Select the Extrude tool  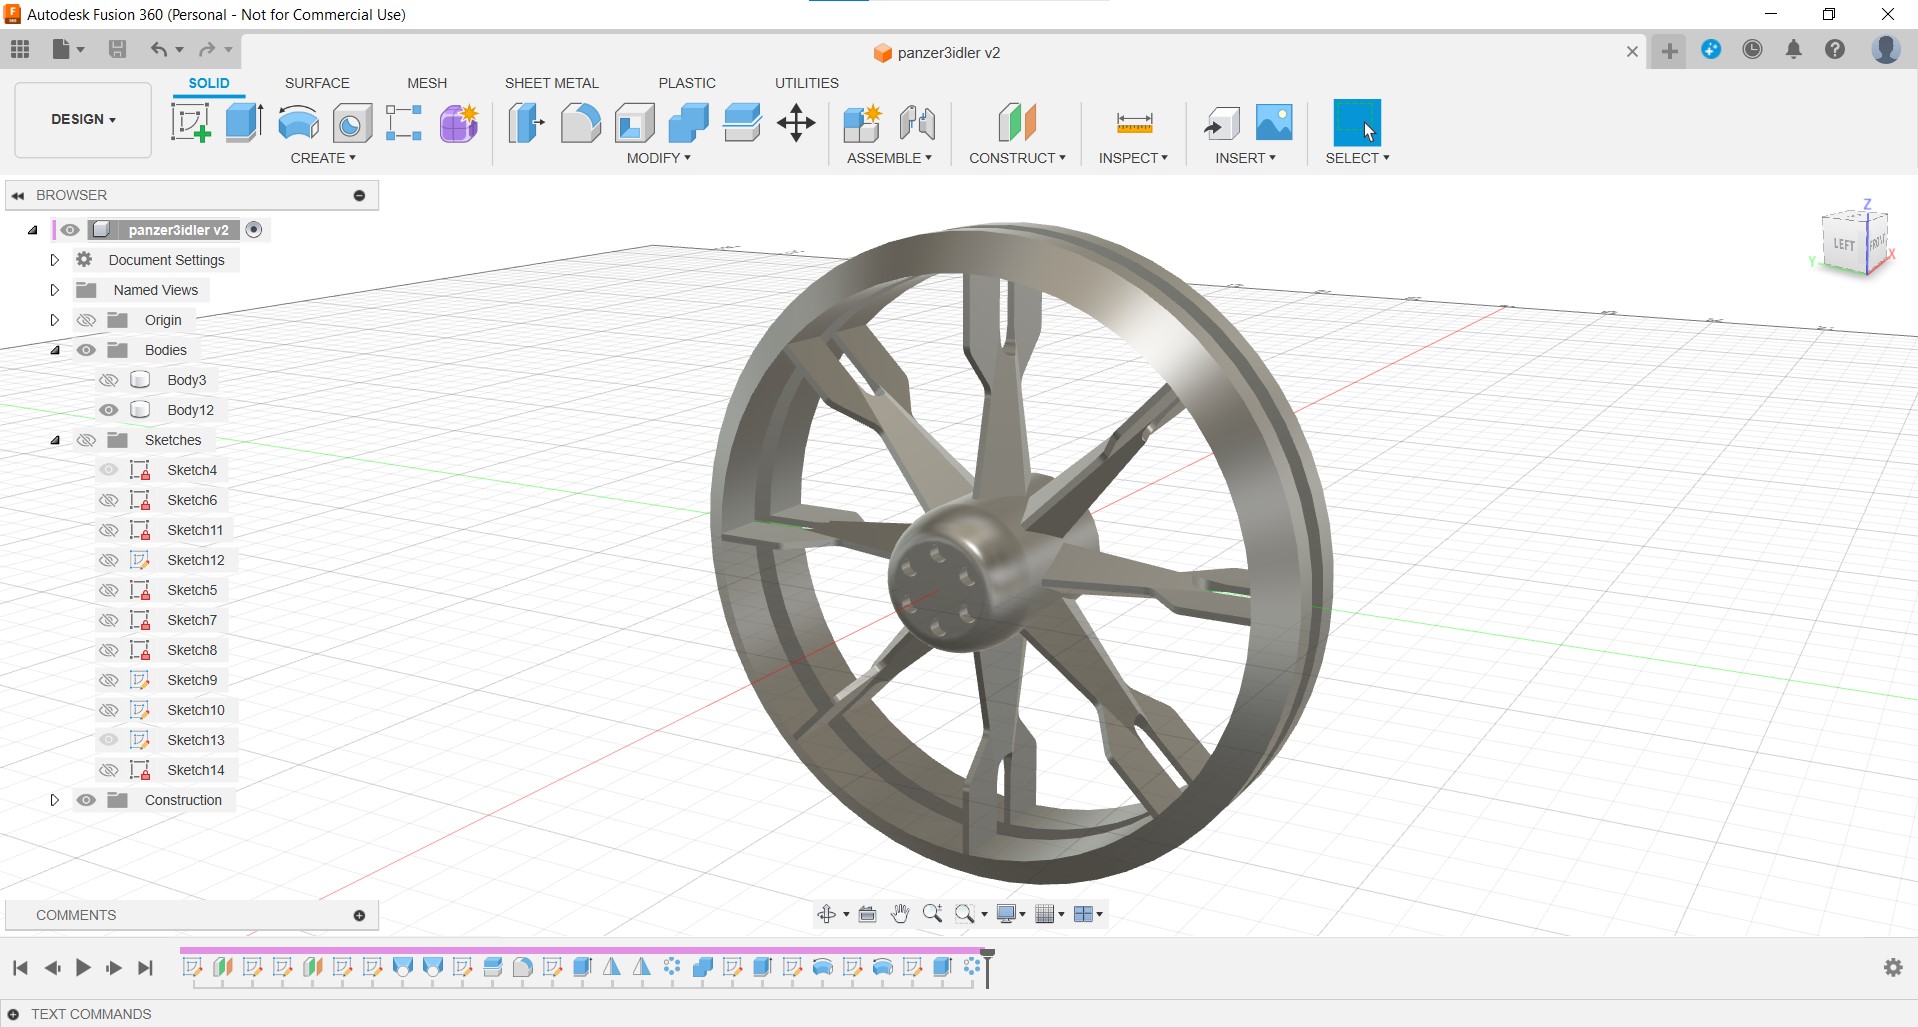pos(244,123)
